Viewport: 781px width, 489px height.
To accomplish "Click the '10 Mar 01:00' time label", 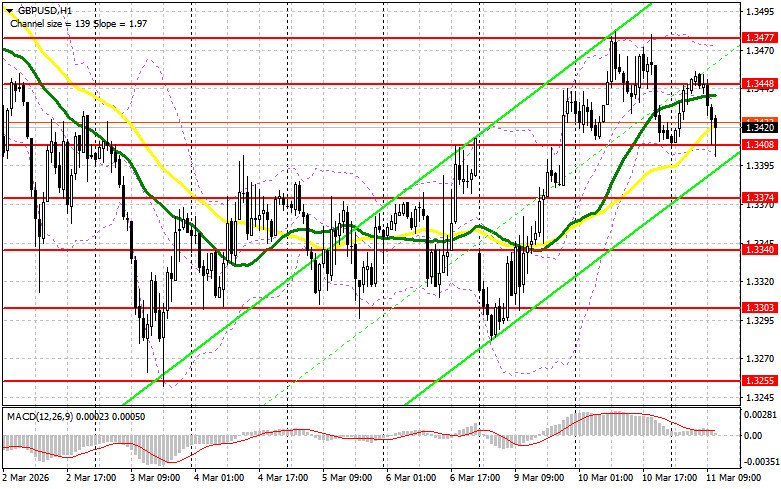I will [x=605, y=478].
